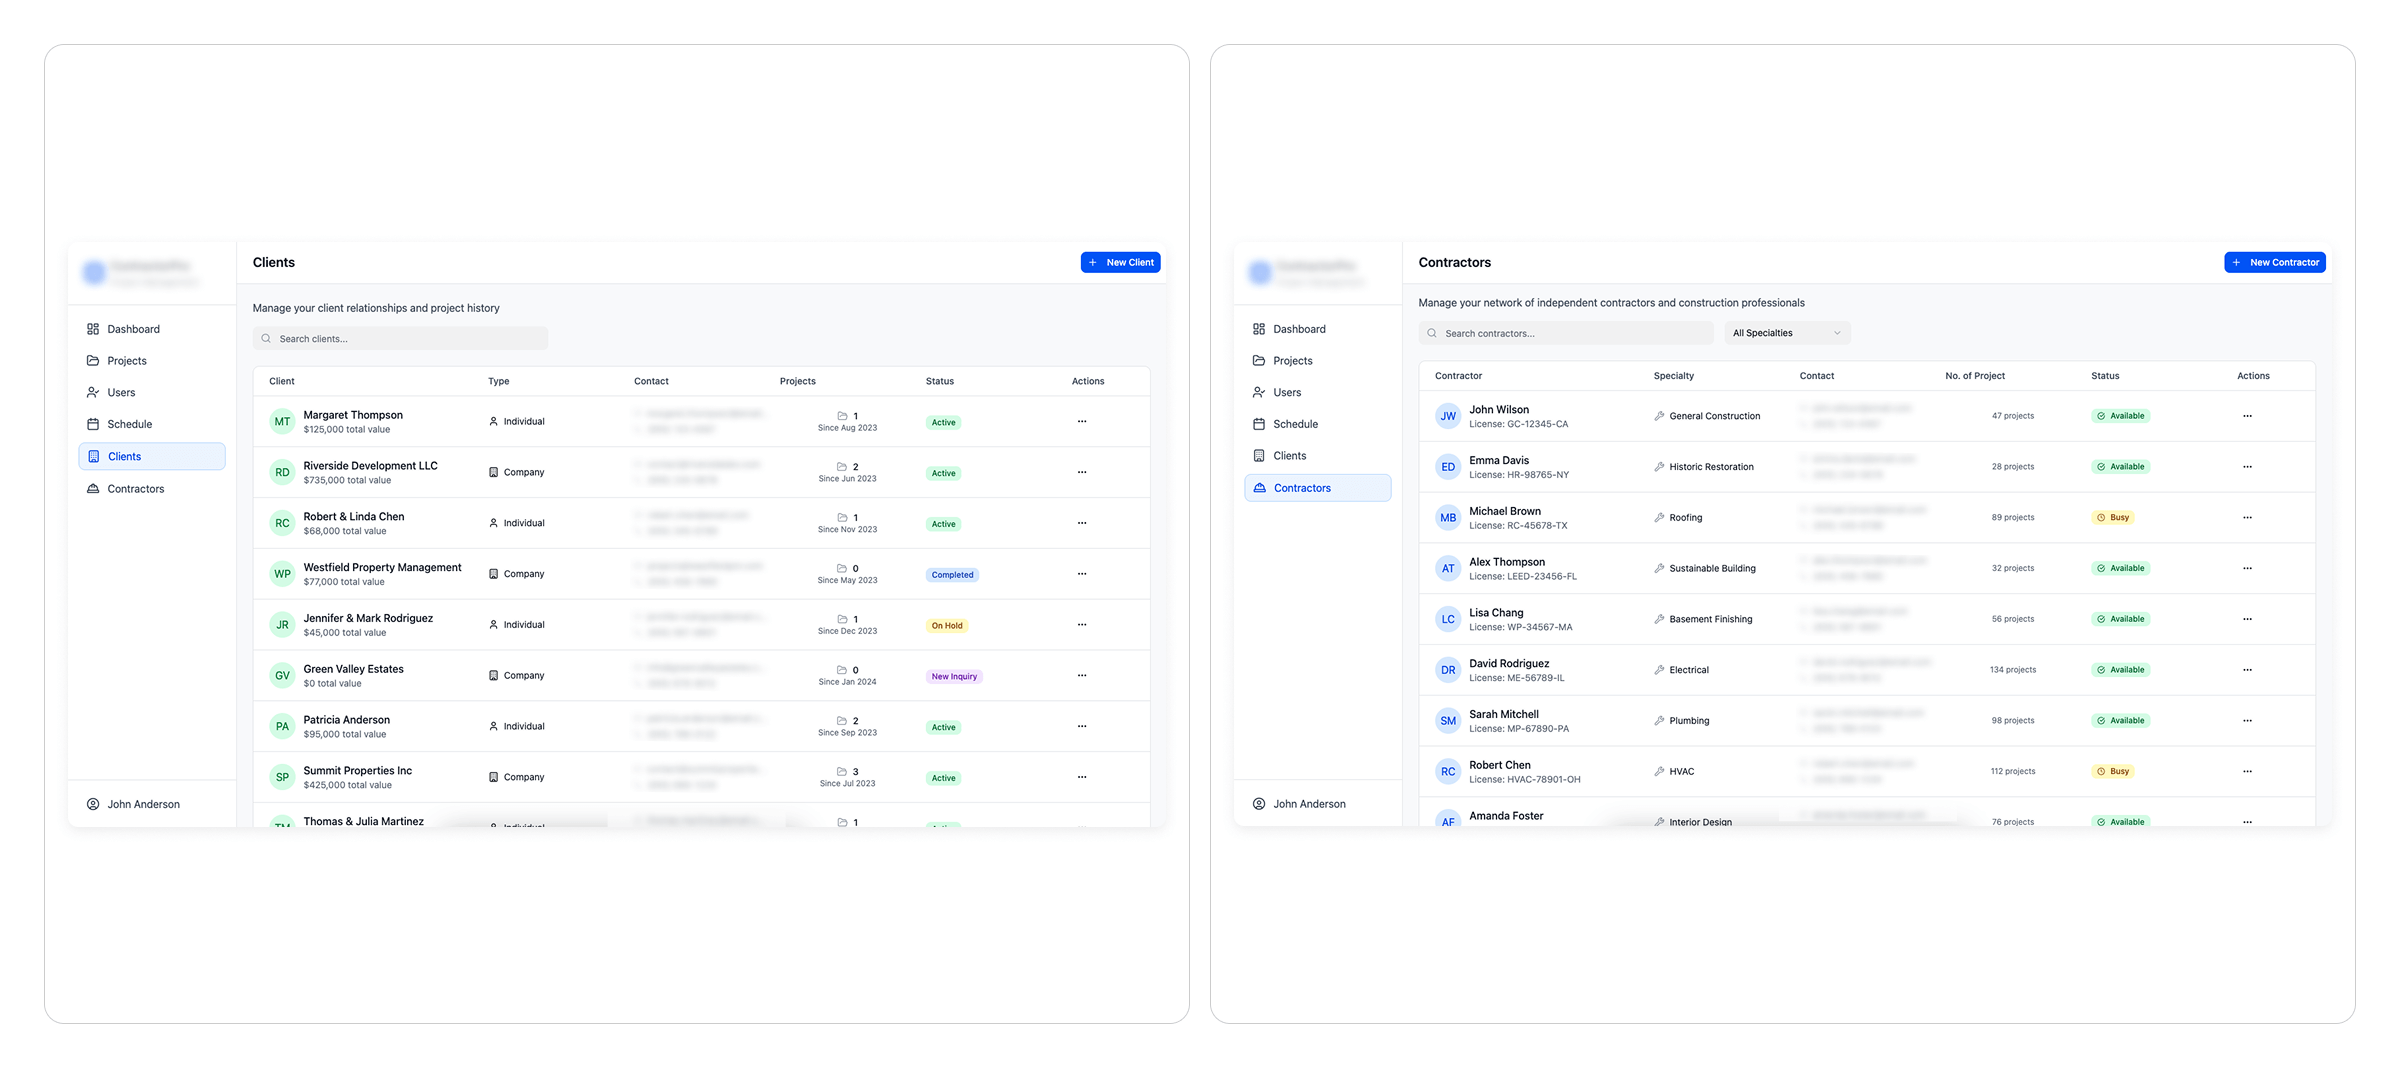Click the MT avatar for Margaret Thompson
The height and width of the screenshot is (1067, 2400).
click(282, 422)
